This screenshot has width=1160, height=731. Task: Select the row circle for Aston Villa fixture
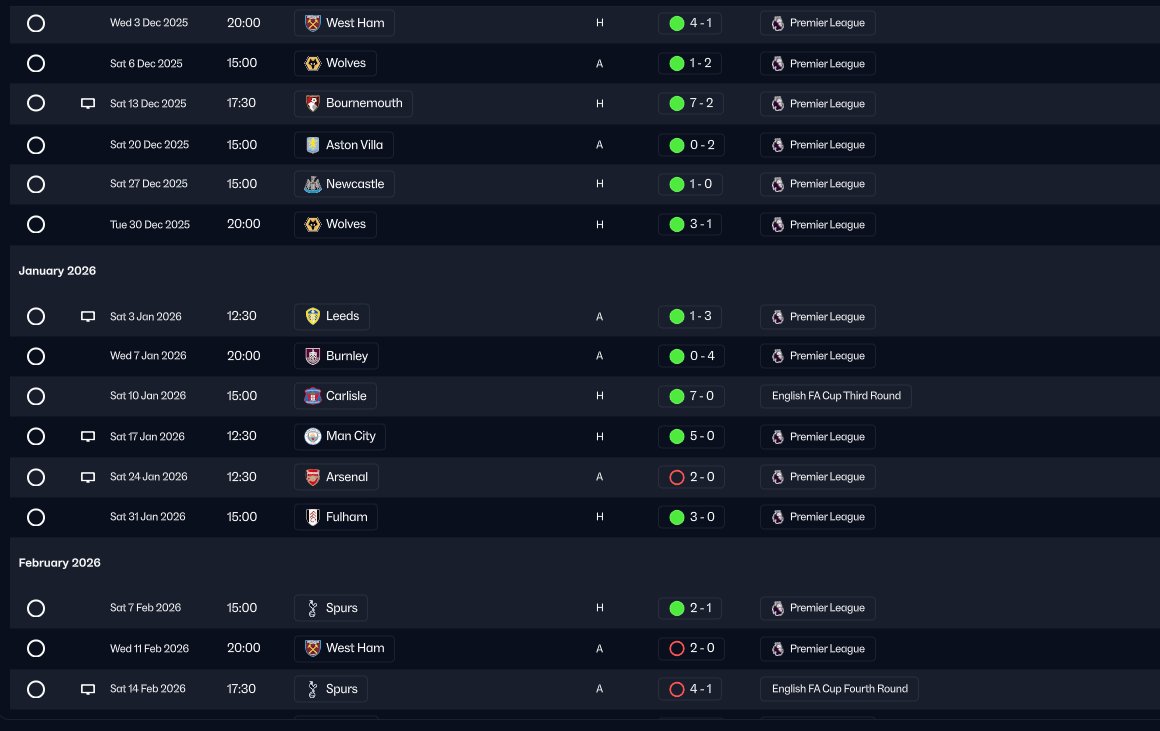tap(36, 145)
